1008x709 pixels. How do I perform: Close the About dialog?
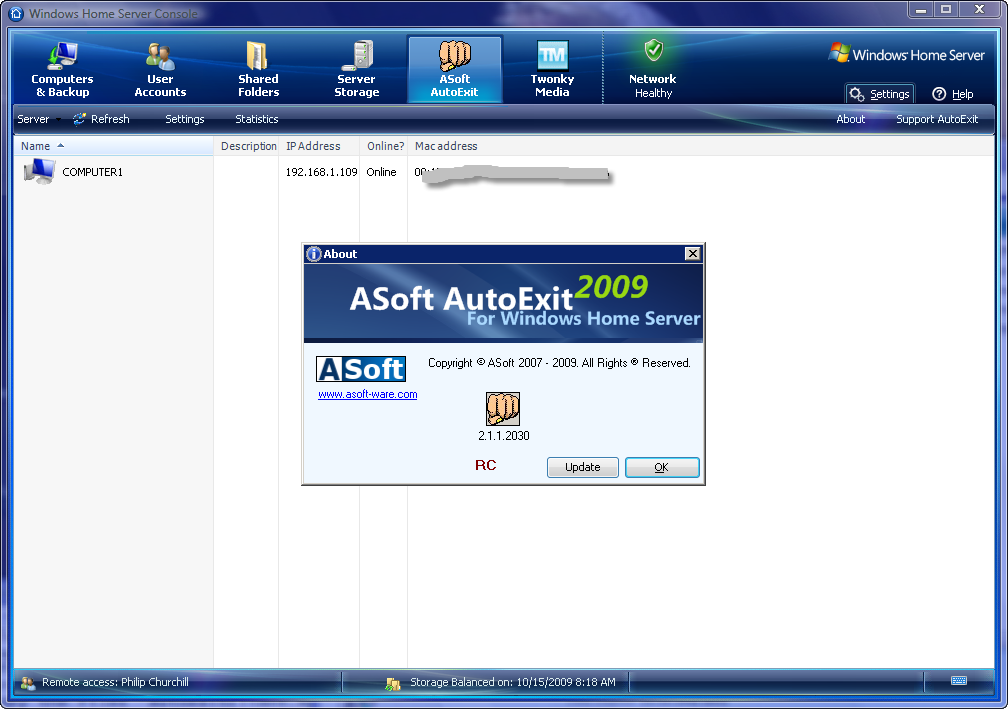coord(692,253)
